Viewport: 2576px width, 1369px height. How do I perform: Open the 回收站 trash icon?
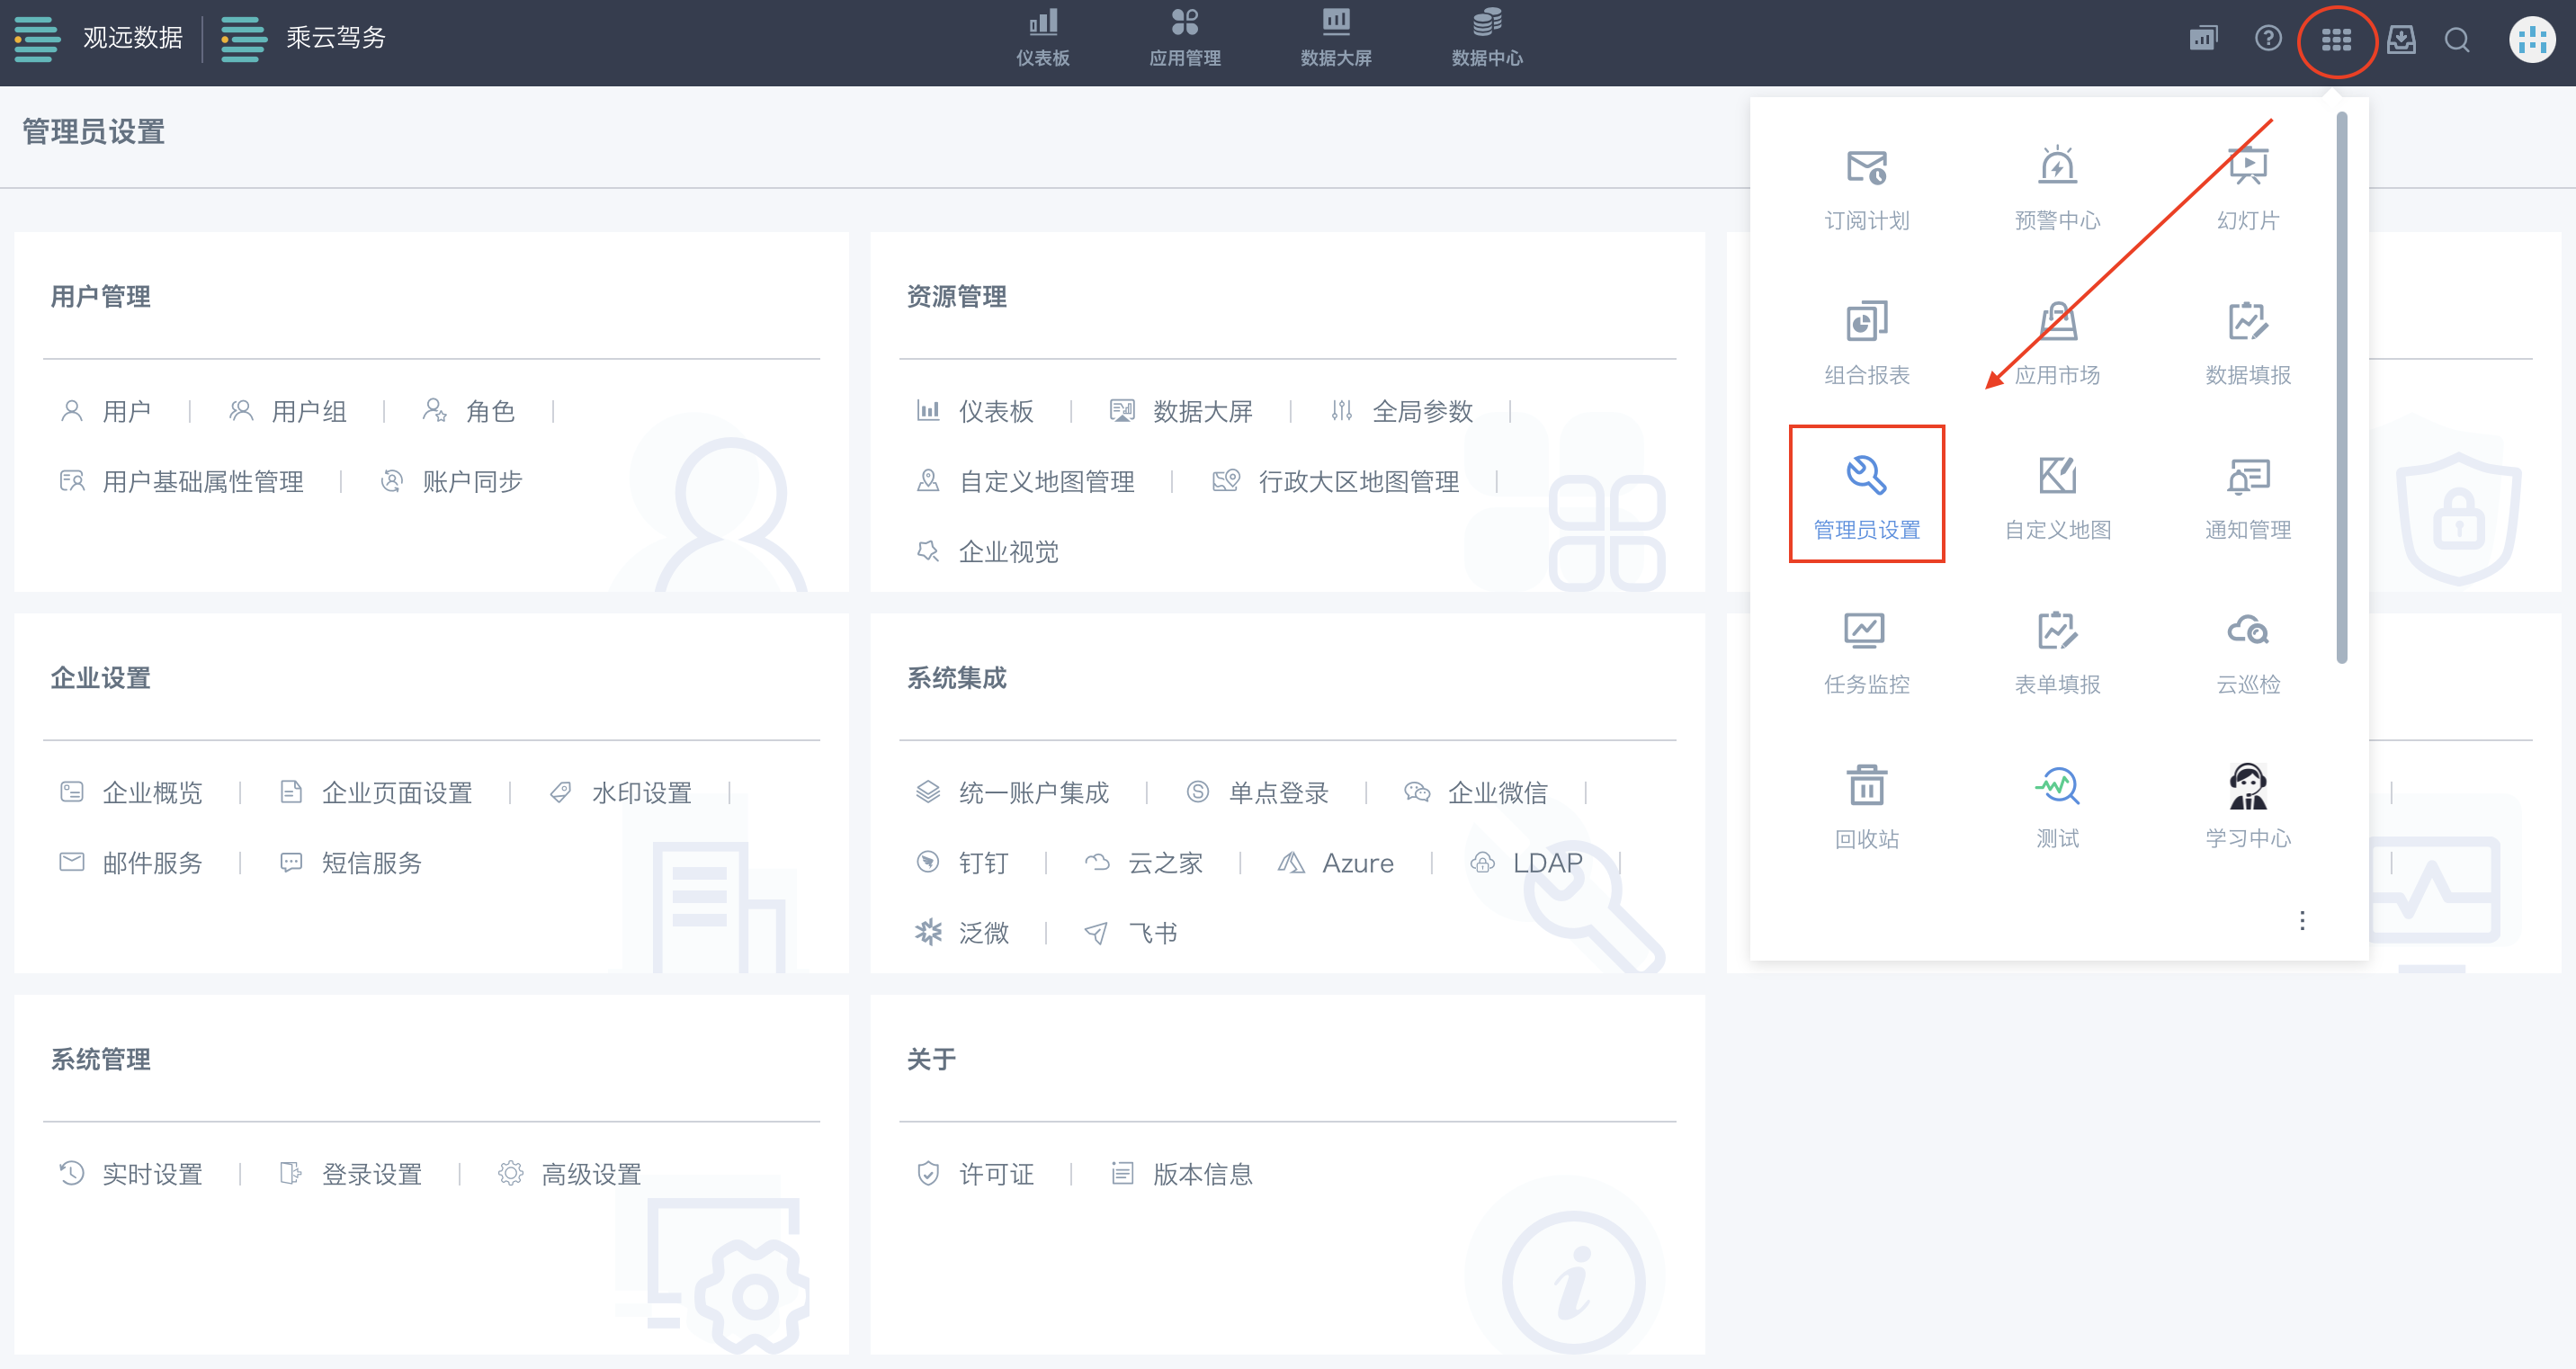1866,785
